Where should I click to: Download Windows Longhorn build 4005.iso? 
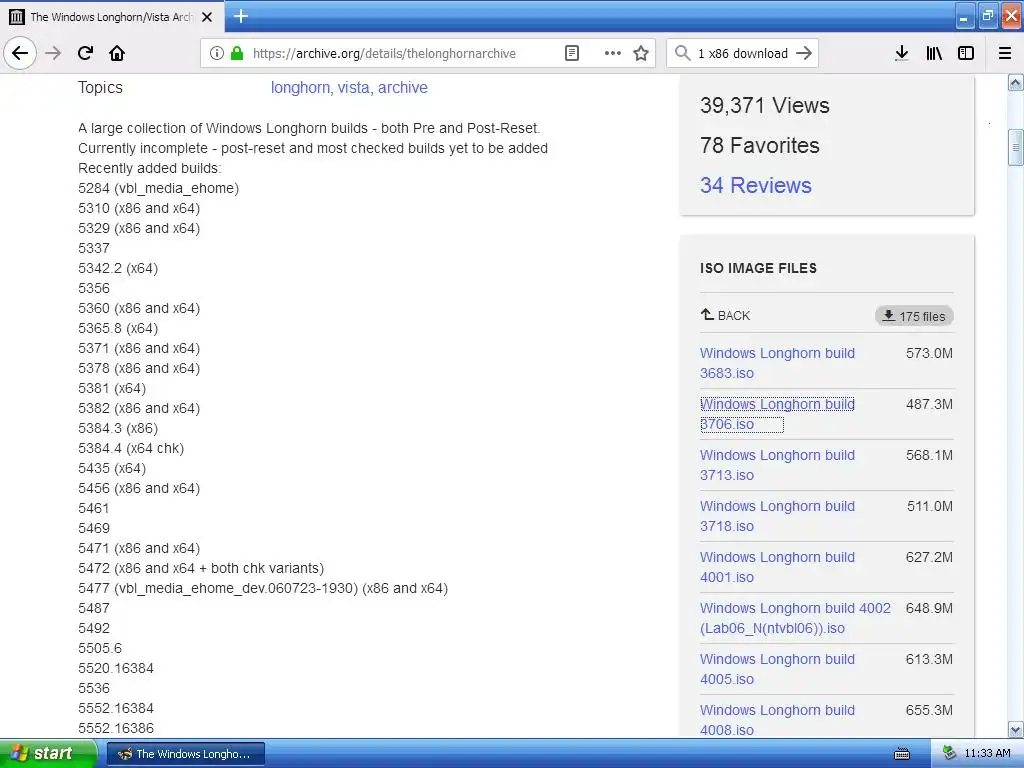(777, 669)
